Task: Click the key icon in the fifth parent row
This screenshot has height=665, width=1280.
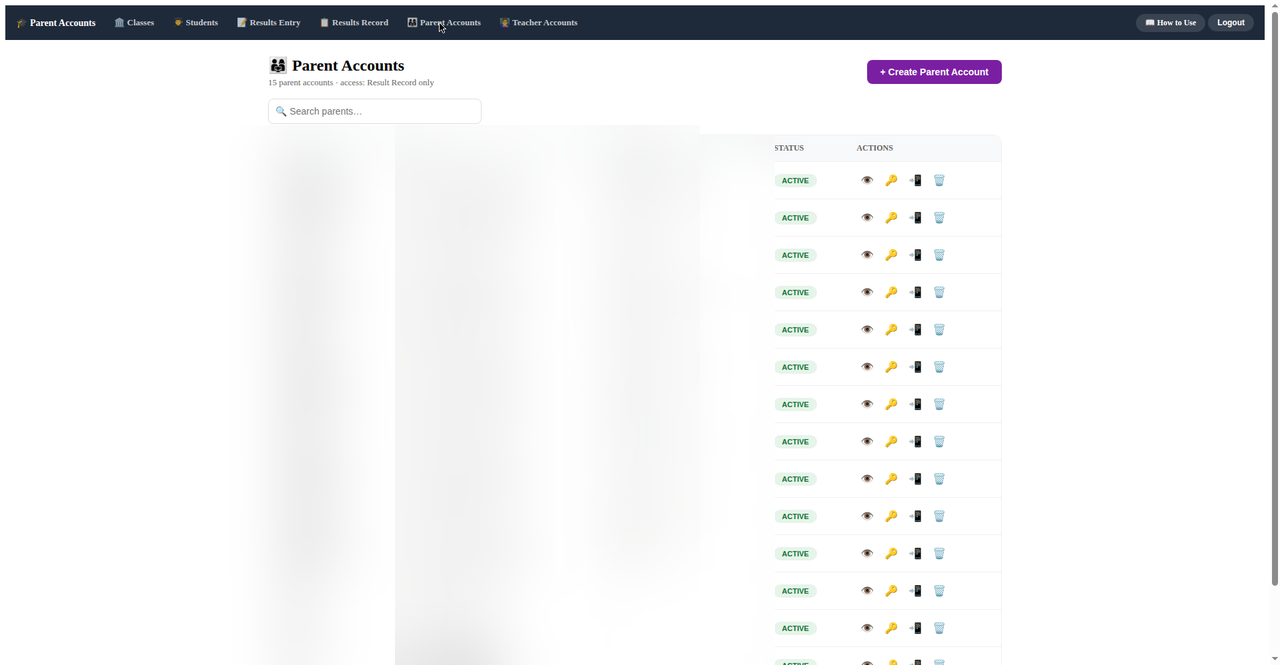Action: click(891, 330)
